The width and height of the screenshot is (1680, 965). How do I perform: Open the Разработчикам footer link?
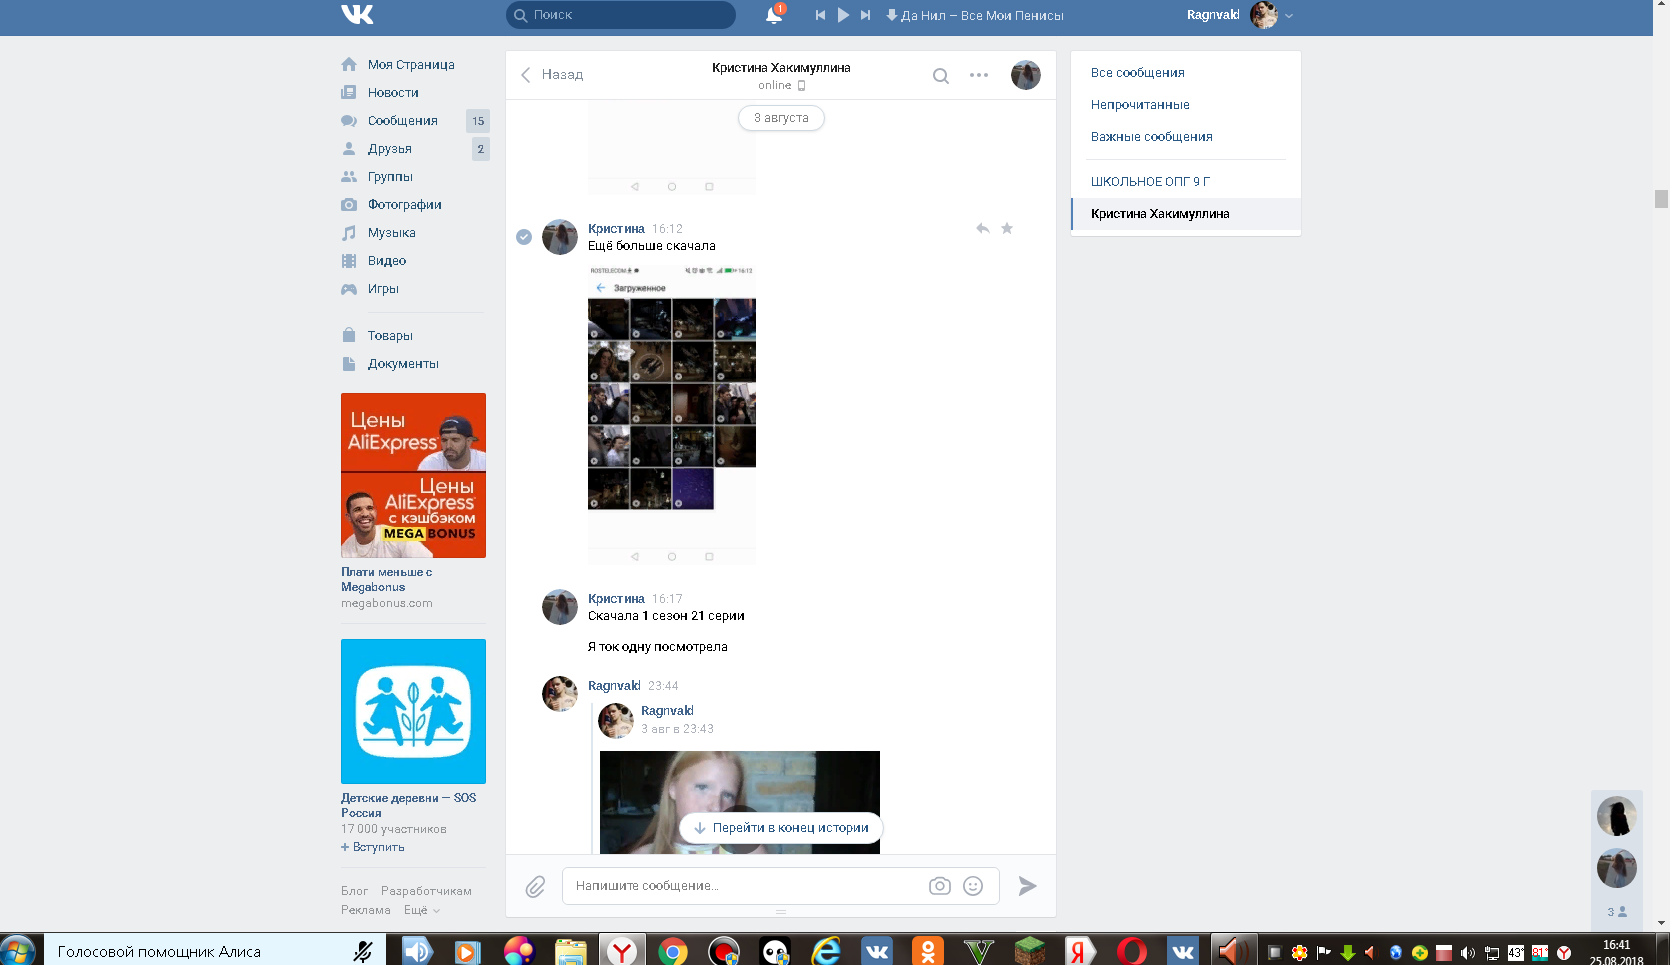426,891
